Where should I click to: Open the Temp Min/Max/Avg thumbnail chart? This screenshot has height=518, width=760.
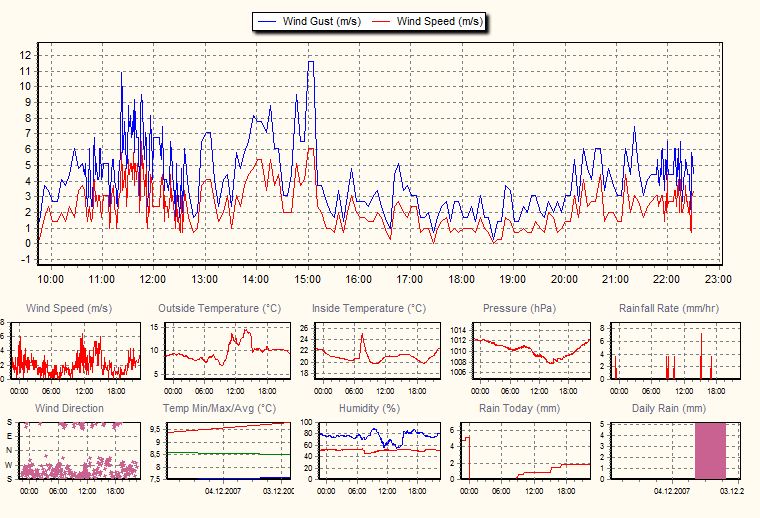228,451
